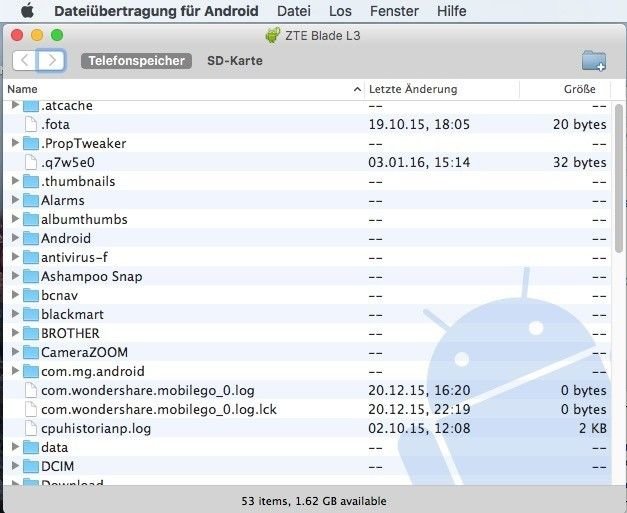Screen dimensions: 627x513
Task: Expand the Ashampoo Snap folder
Action: coord(15,275)
